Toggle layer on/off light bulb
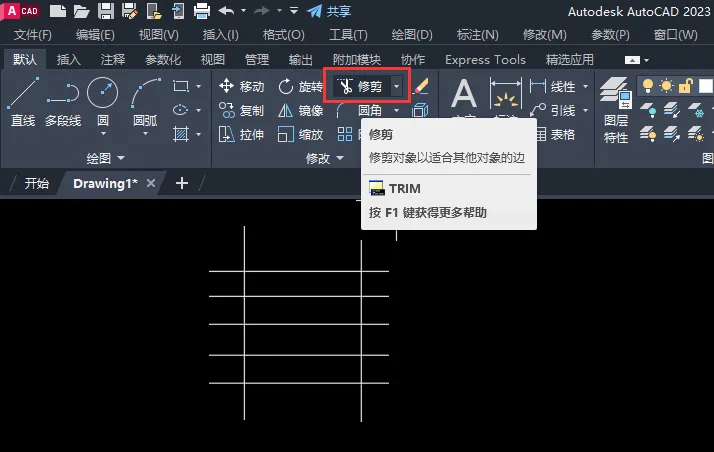The height and width of the screenshot is (452, 714). coord(648,86)
